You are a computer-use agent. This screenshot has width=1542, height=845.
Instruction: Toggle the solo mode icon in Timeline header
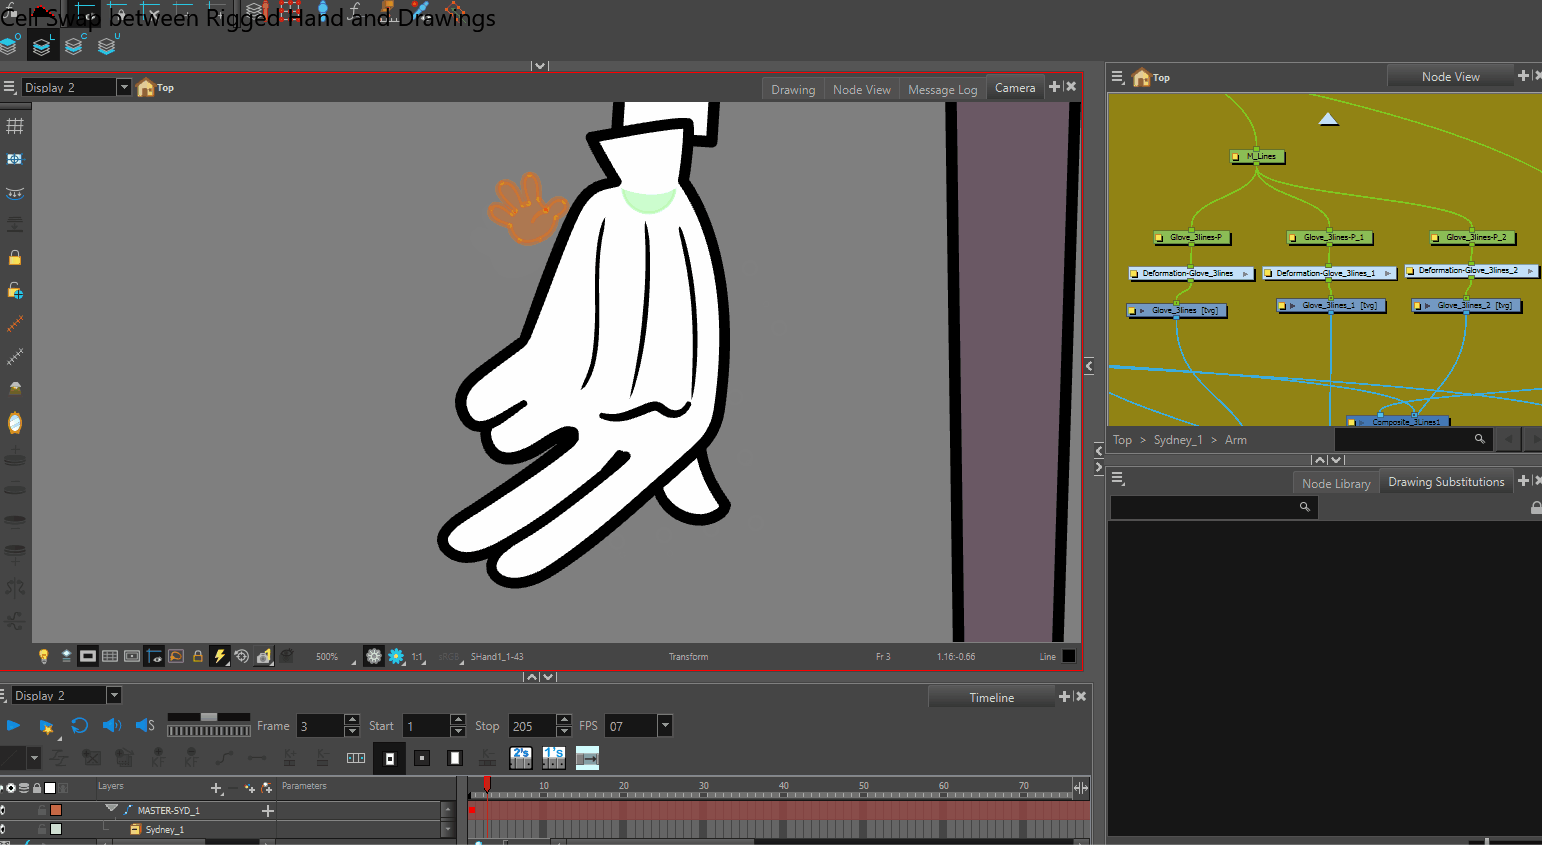coord(11,788)
